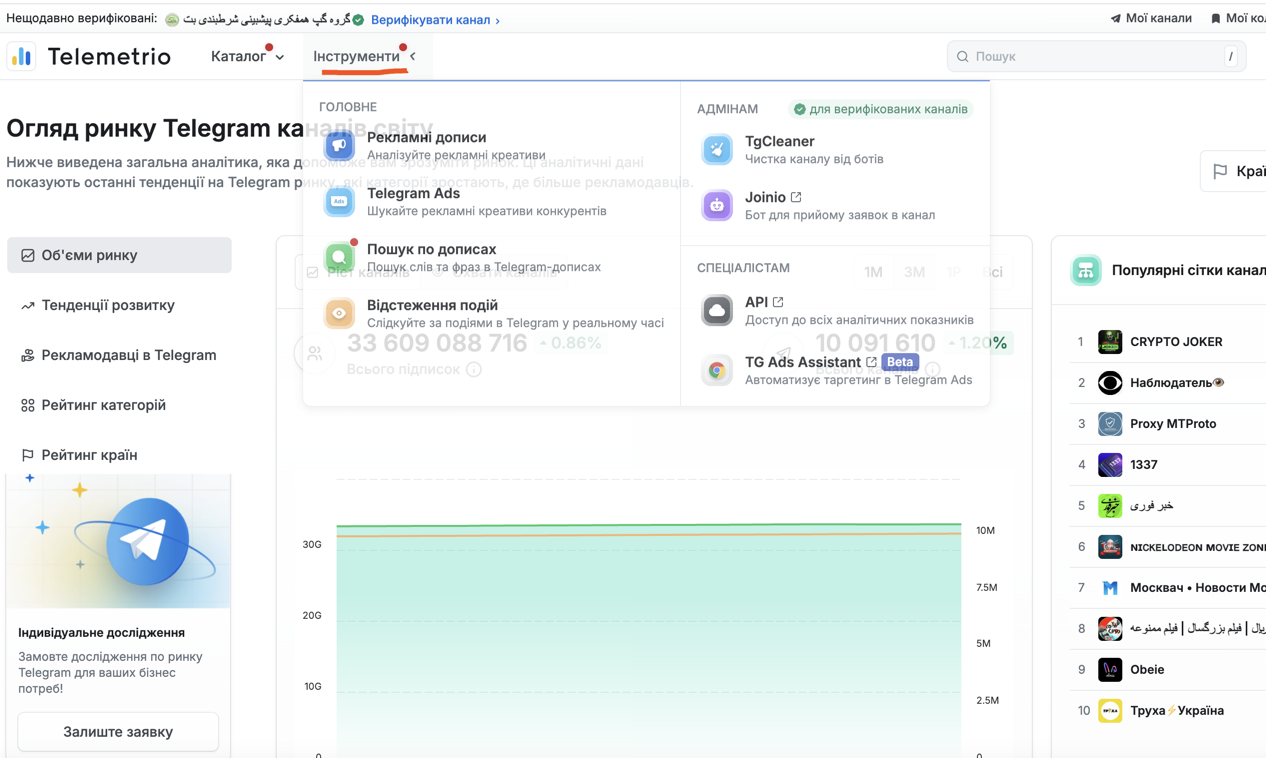Click the Telemetrio logo icon
The image size is (1266, 758).
point(21,56)
